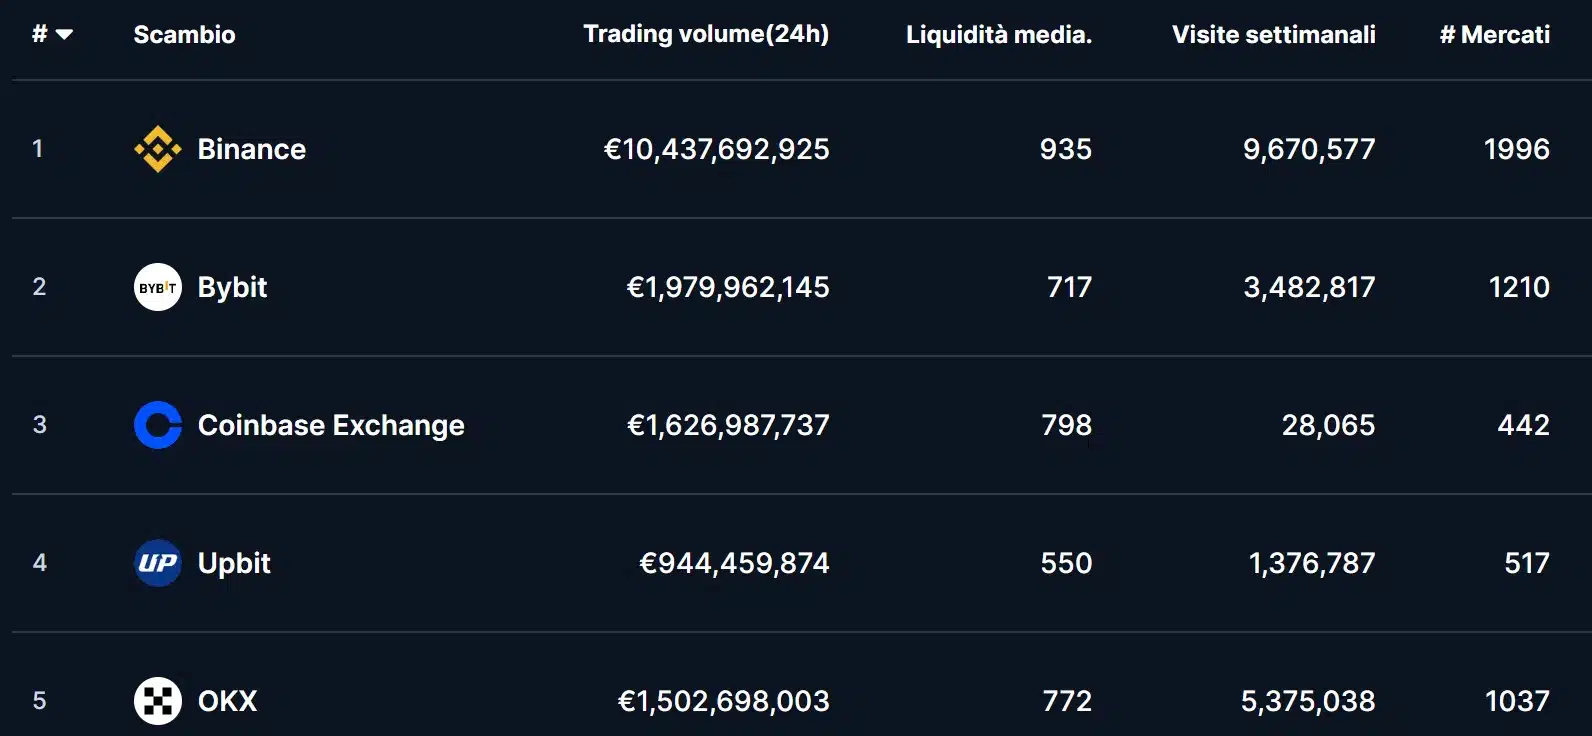Click the Coinbase Exchange logo icon

pos(158,425)
